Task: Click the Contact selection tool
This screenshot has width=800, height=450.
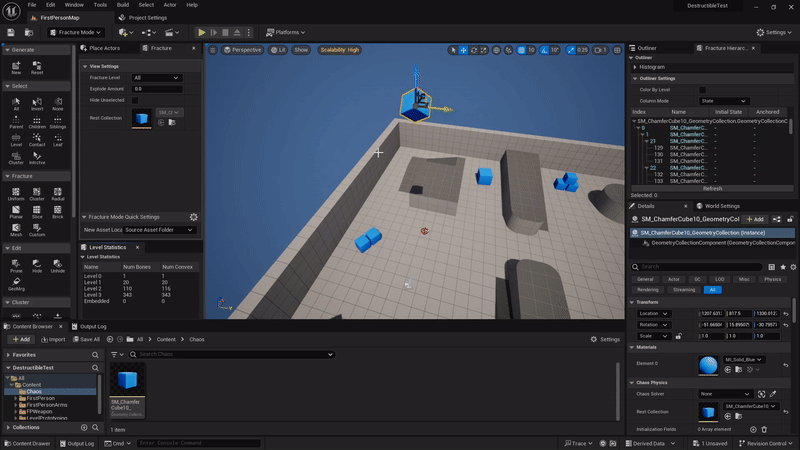Action: coord(37,140)
